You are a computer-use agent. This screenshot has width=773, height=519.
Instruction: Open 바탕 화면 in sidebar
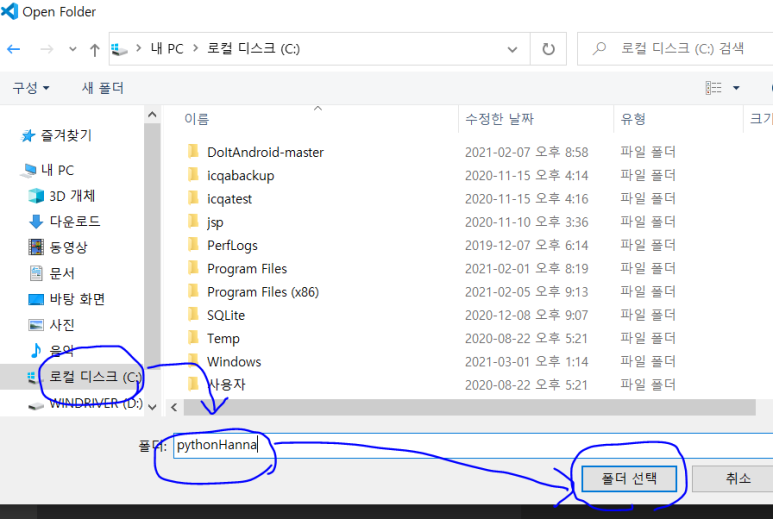tap(77, 299)
